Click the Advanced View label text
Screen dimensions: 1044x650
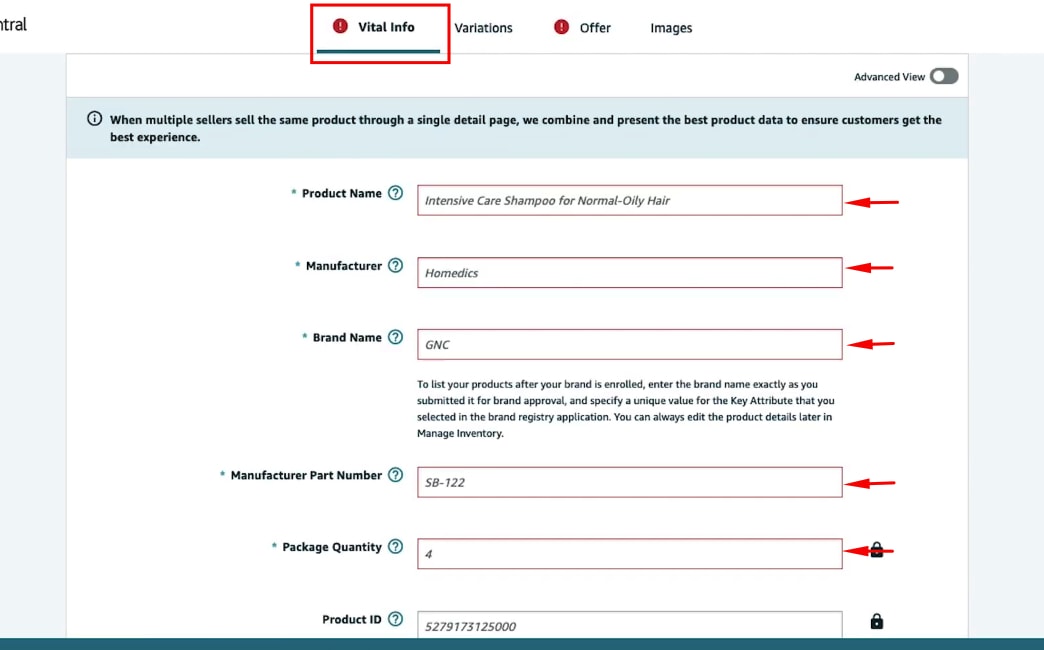click(x=889, y=77)
